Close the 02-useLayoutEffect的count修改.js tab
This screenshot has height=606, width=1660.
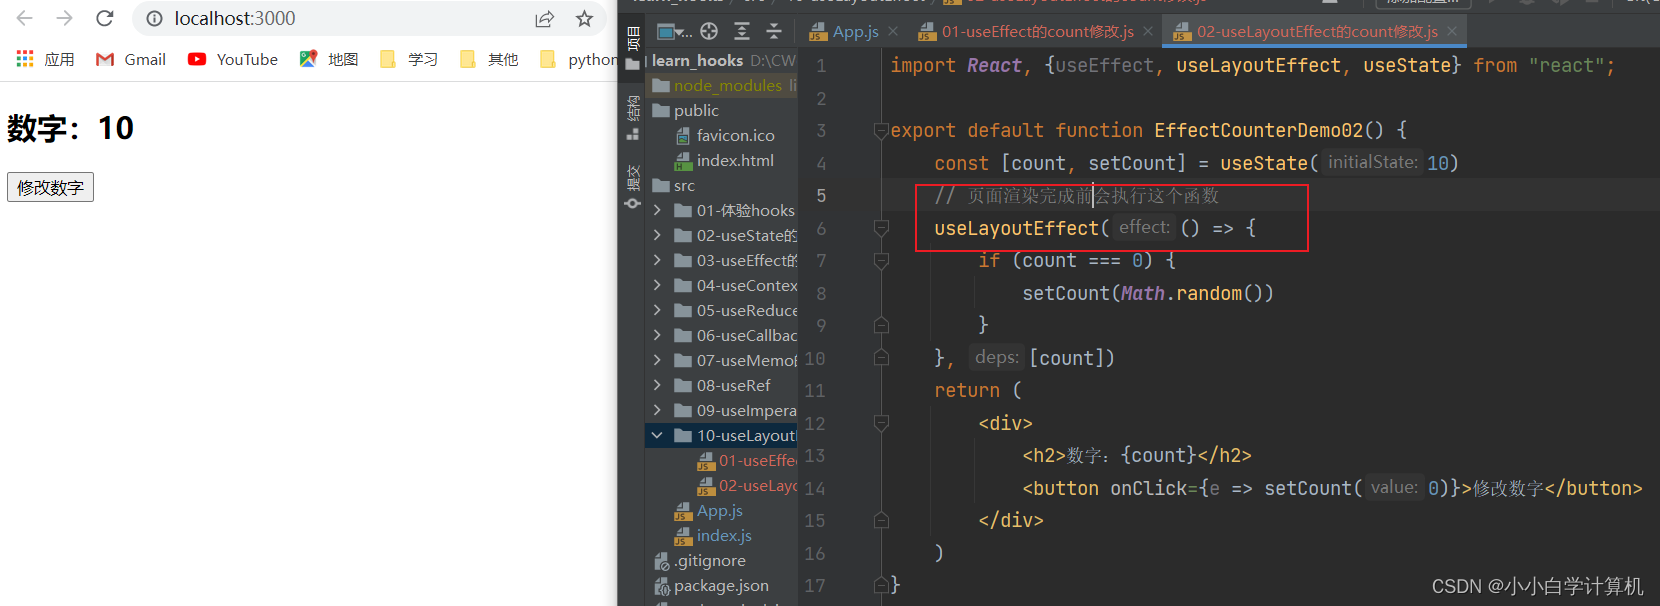(x=1452, y=31)
